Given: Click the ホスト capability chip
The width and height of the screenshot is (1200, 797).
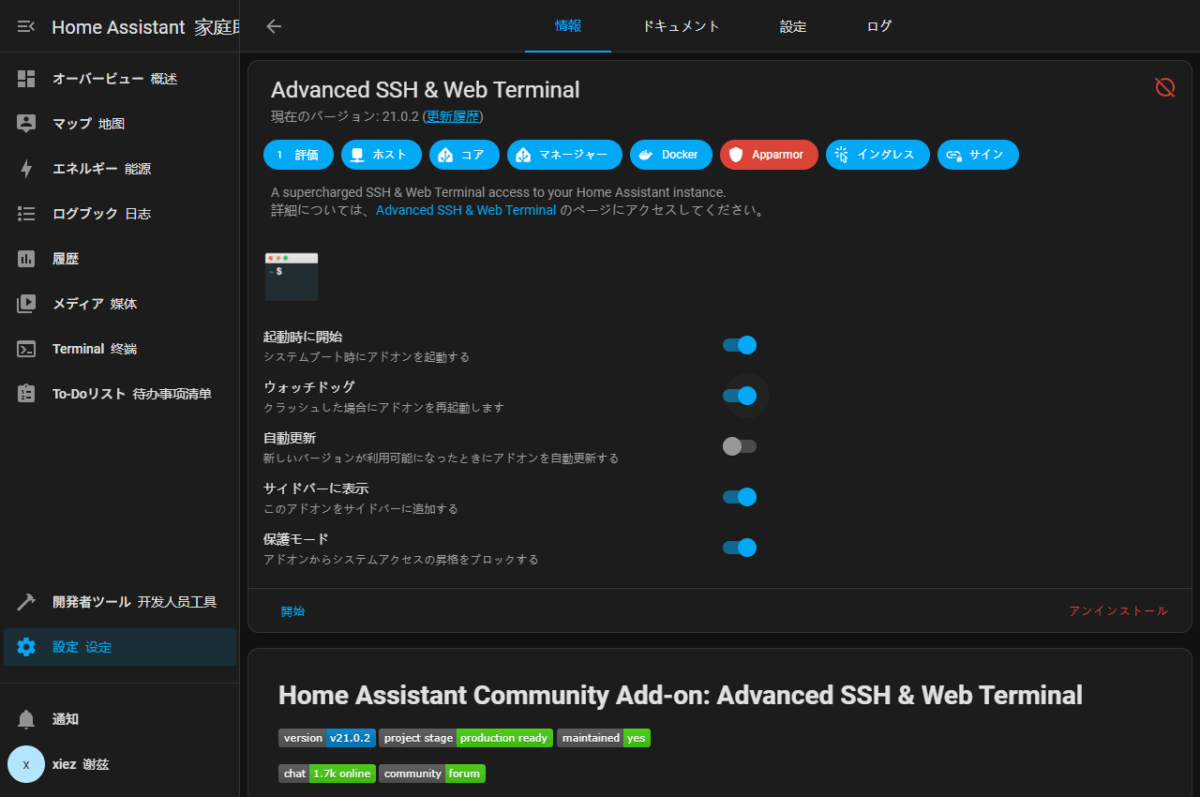Looking at the screenshot, I should (381, 155).
